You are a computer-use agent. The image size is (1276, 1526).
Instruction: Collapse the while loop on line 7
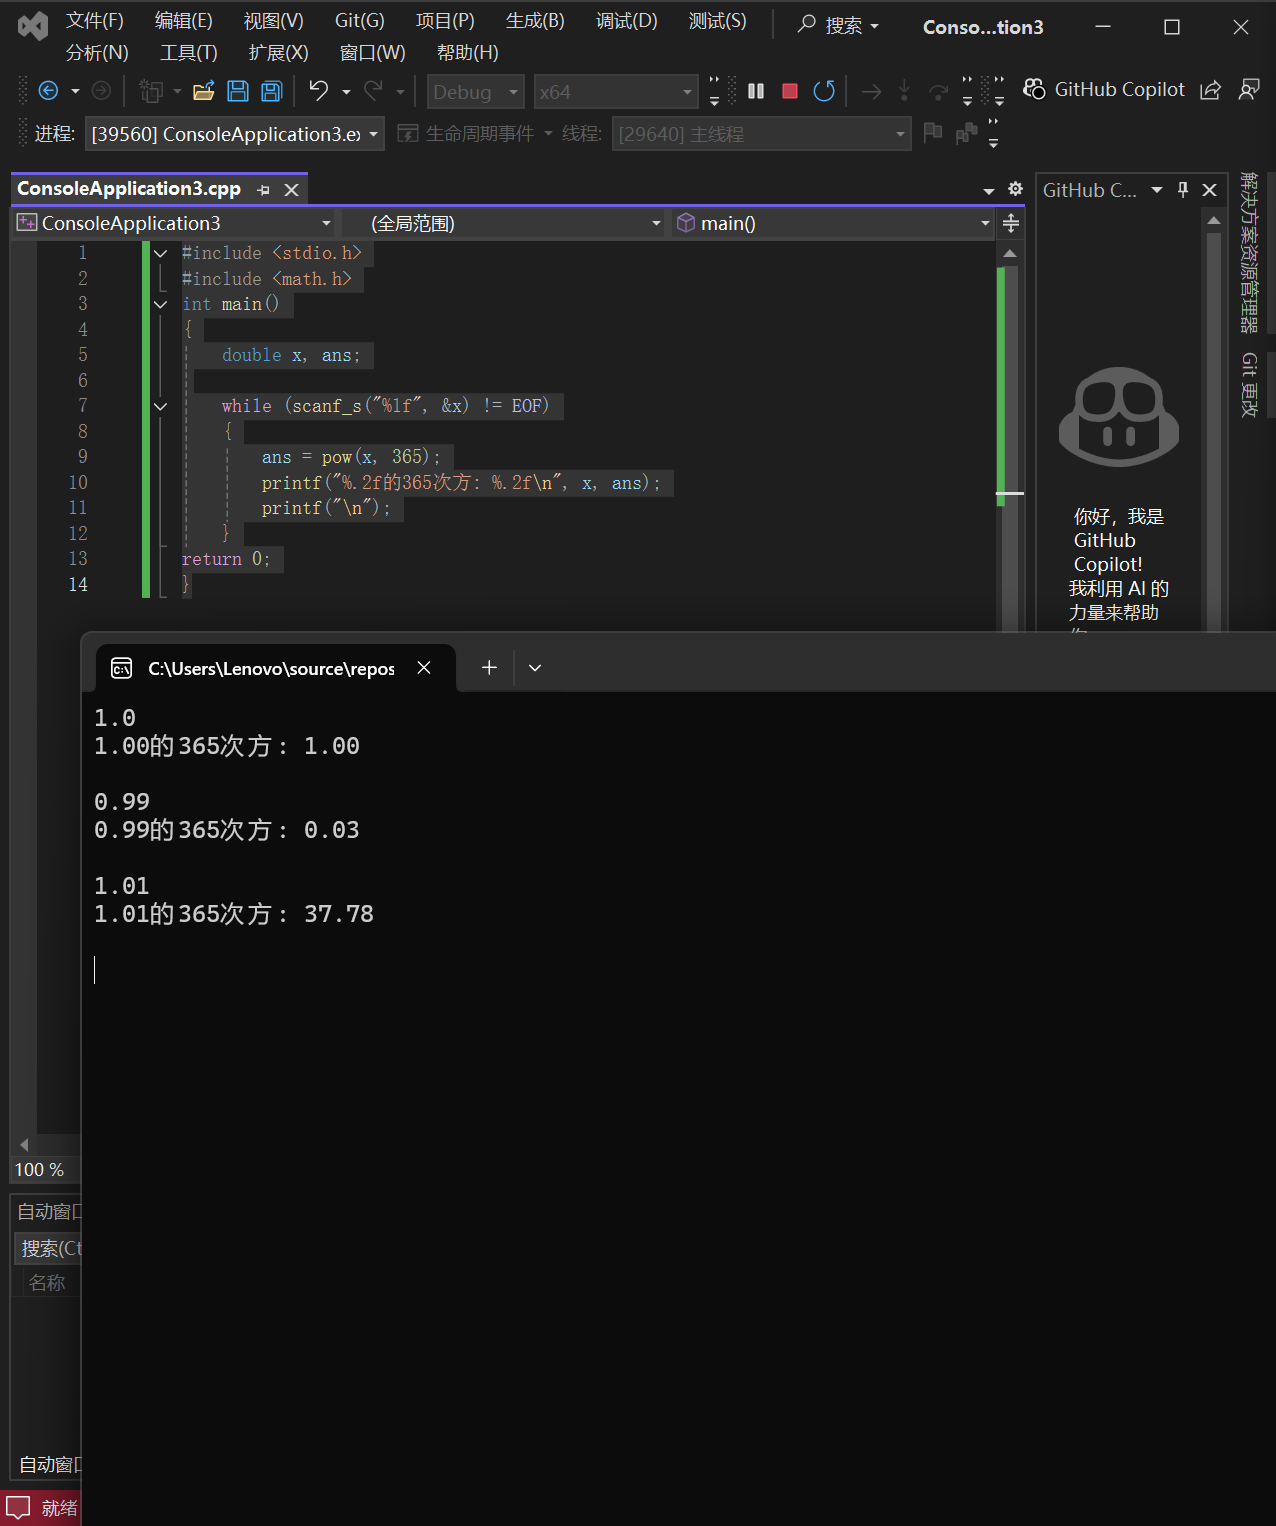coord(160,406)
